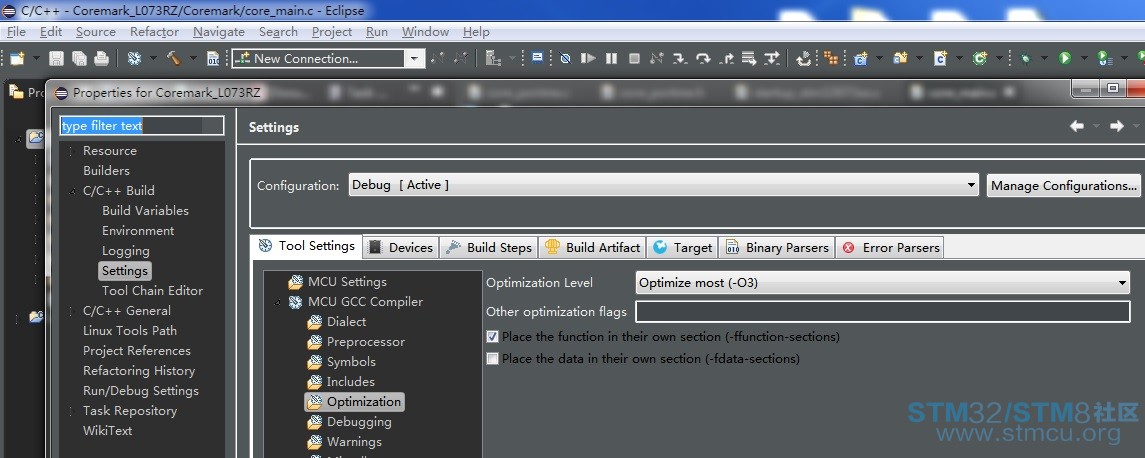Click the type filter text field
Image resolution: width=1145 pixels, height=458 pixels.
tap(142, 126)
